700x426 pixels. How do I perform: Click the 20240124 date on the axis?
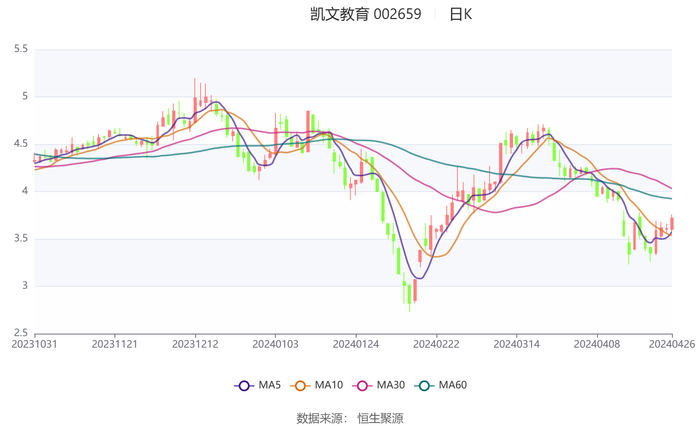pos(356,343)
